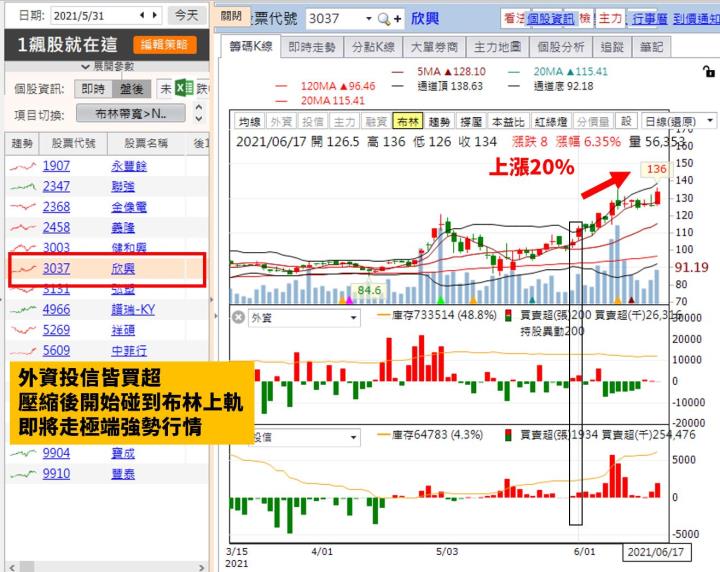The width and height of the screenshot is (720, 572).
Task: Toggle the 投信 overlay button
Action: pos(313,122)
